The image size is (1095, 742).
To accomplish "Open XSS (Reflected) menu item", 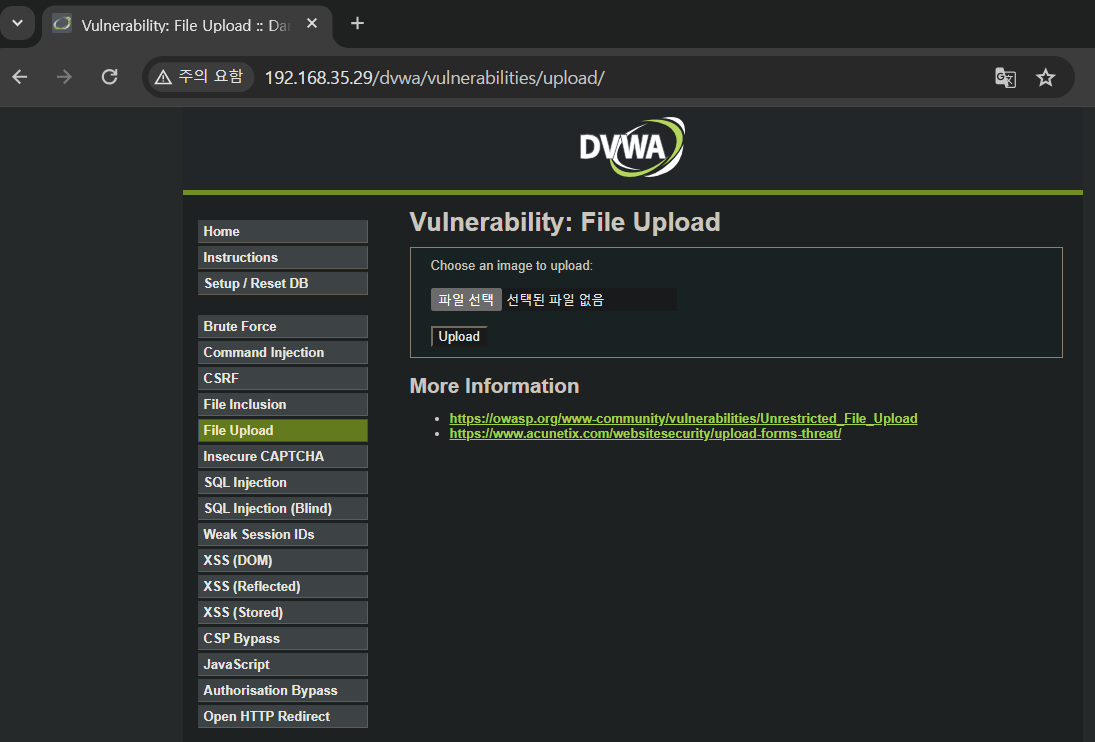I will [x=283, y=586].
